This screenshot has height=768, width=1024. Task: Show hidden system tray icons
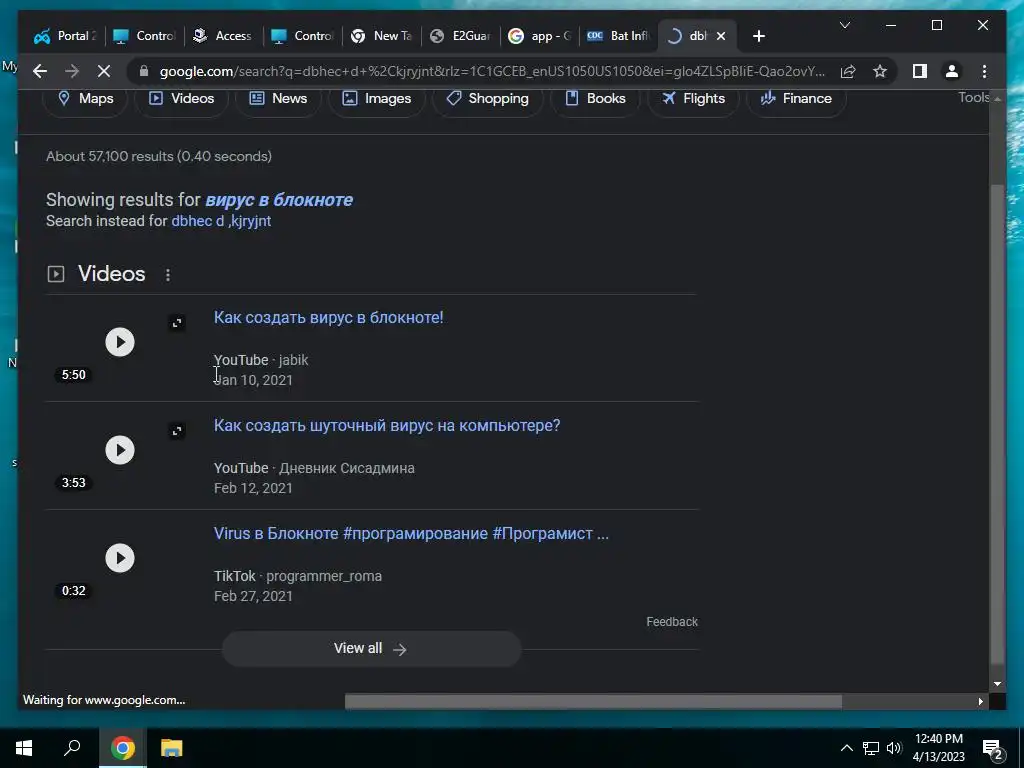click(846, 748)
